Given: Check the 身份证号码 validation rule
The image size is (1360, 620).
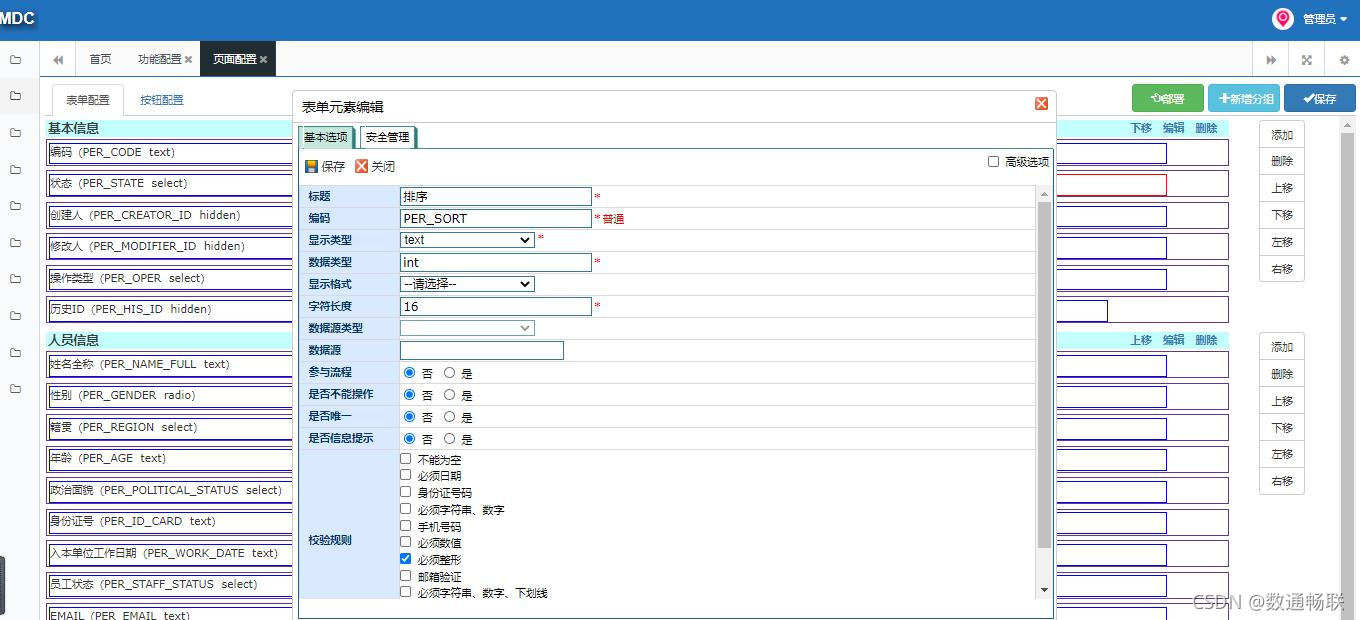Looking at the screenshot, I should click(x=405, y=492).
